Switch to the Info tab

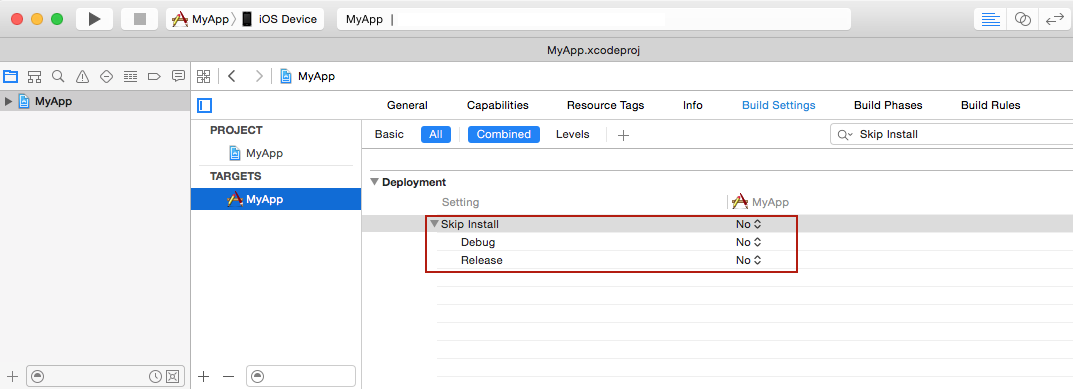coord(693,105)
